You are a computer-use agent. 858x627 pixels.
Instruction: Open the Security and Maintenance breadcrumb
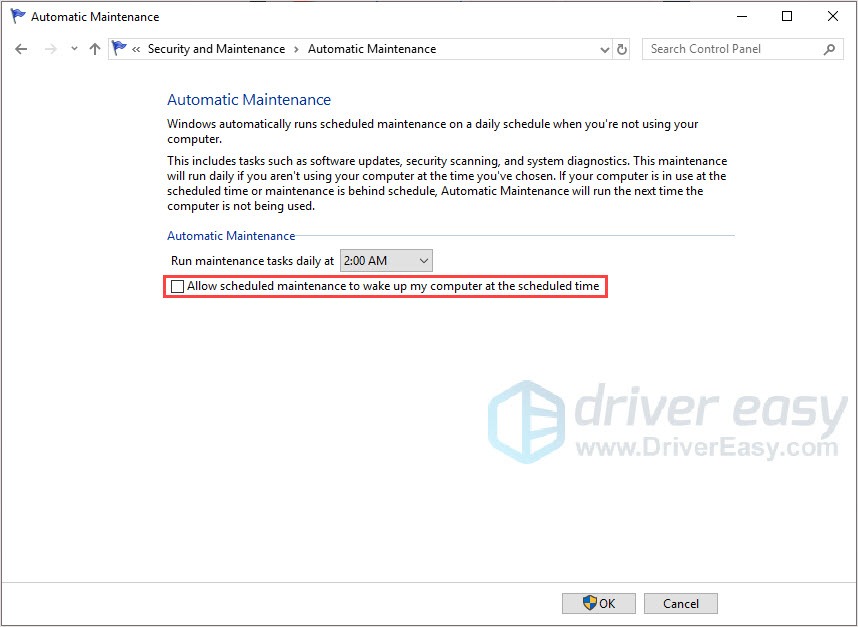(216, 49)
